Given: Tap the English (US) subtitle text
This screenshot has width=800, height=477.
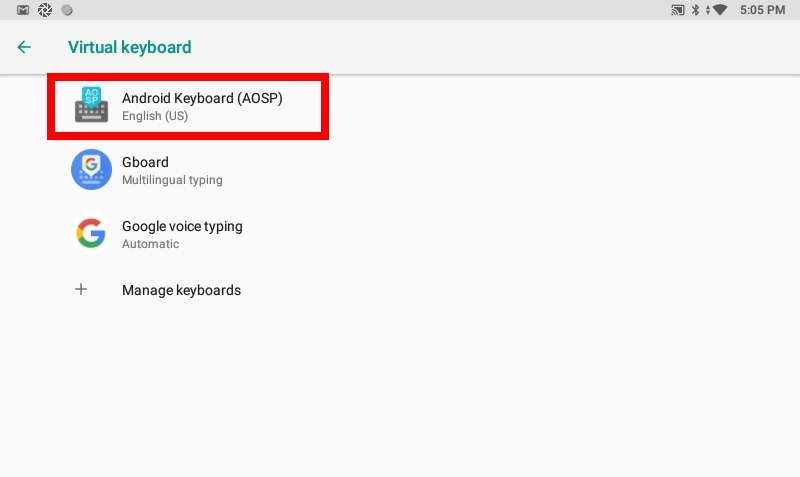Looking at the screenshot, I should pos(155,116).
